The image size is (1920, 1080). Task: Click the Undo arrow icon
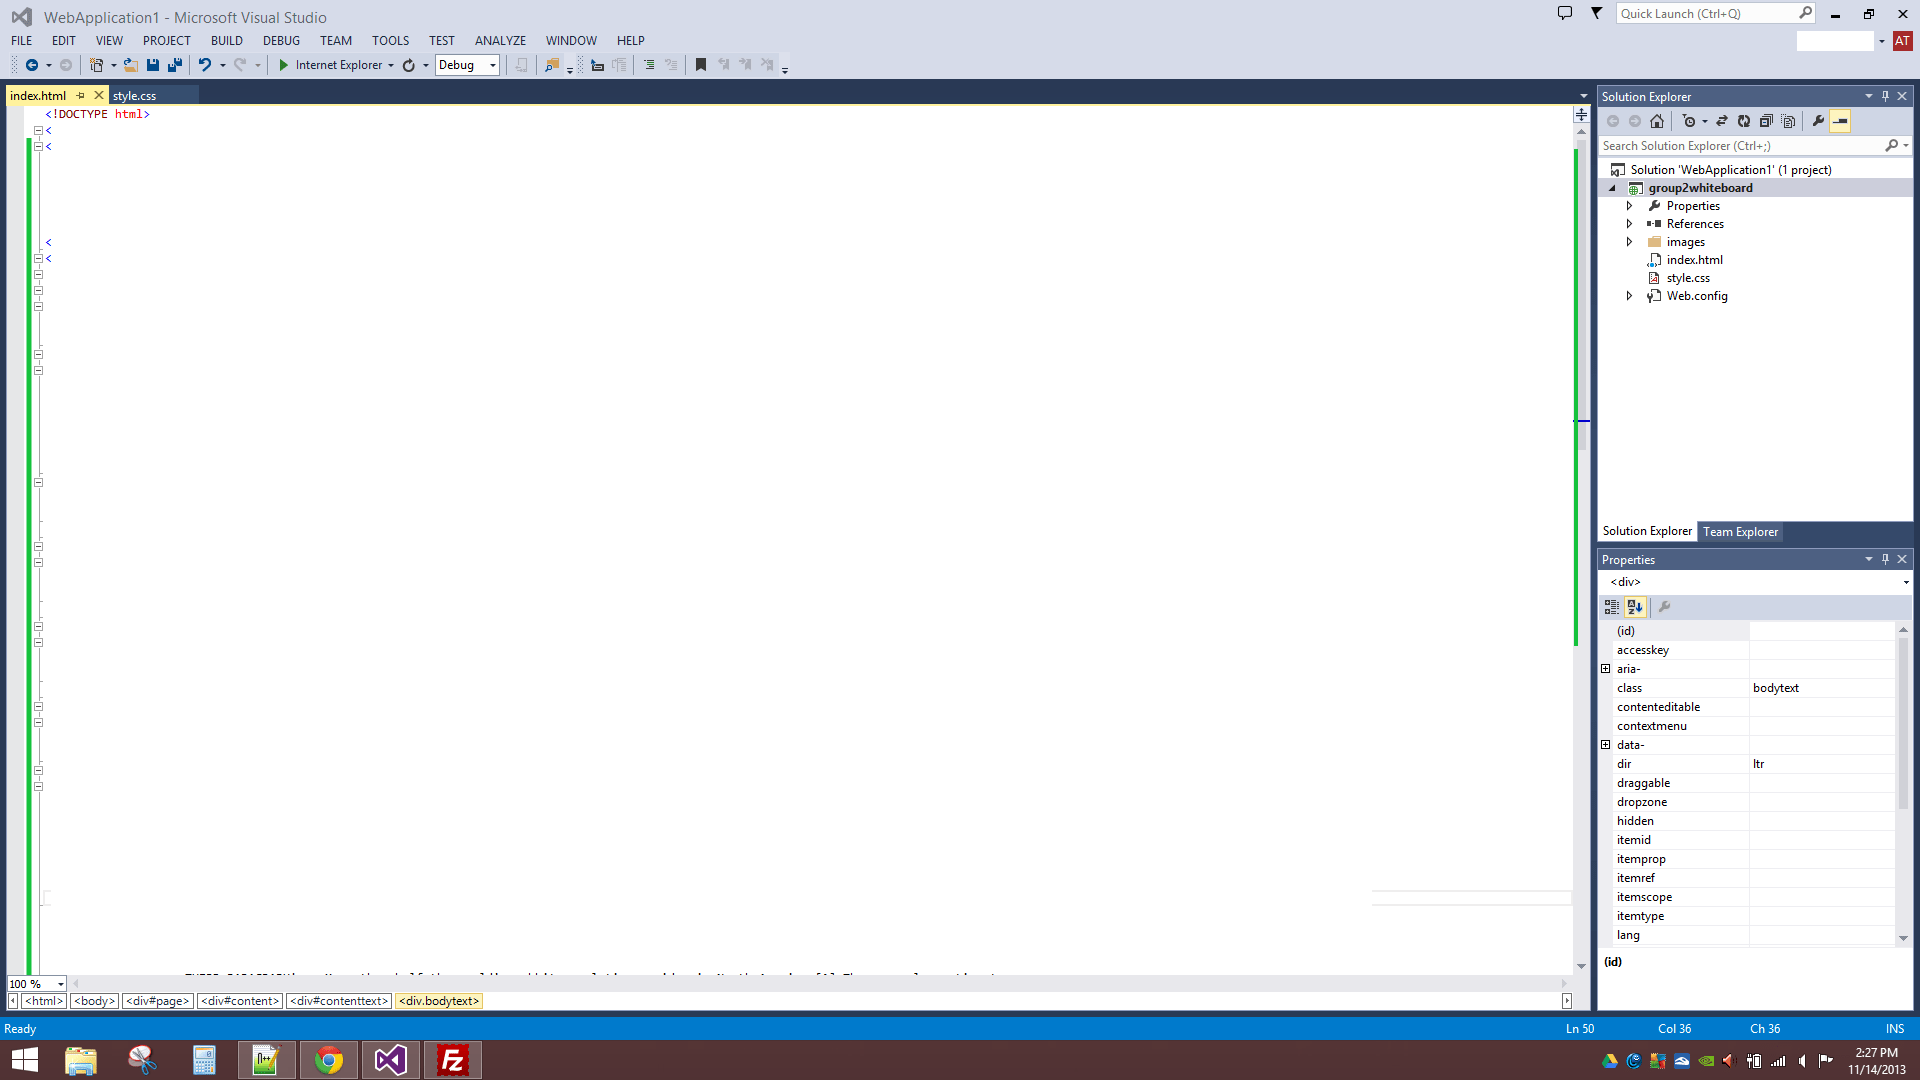[x=204, y=65]
